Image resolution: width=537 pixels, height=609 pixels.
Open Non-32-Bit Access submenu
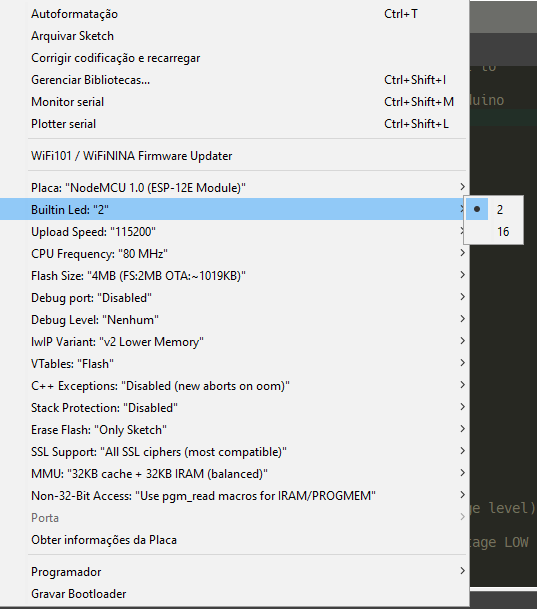pyautogui.click(x=235, y=496)
